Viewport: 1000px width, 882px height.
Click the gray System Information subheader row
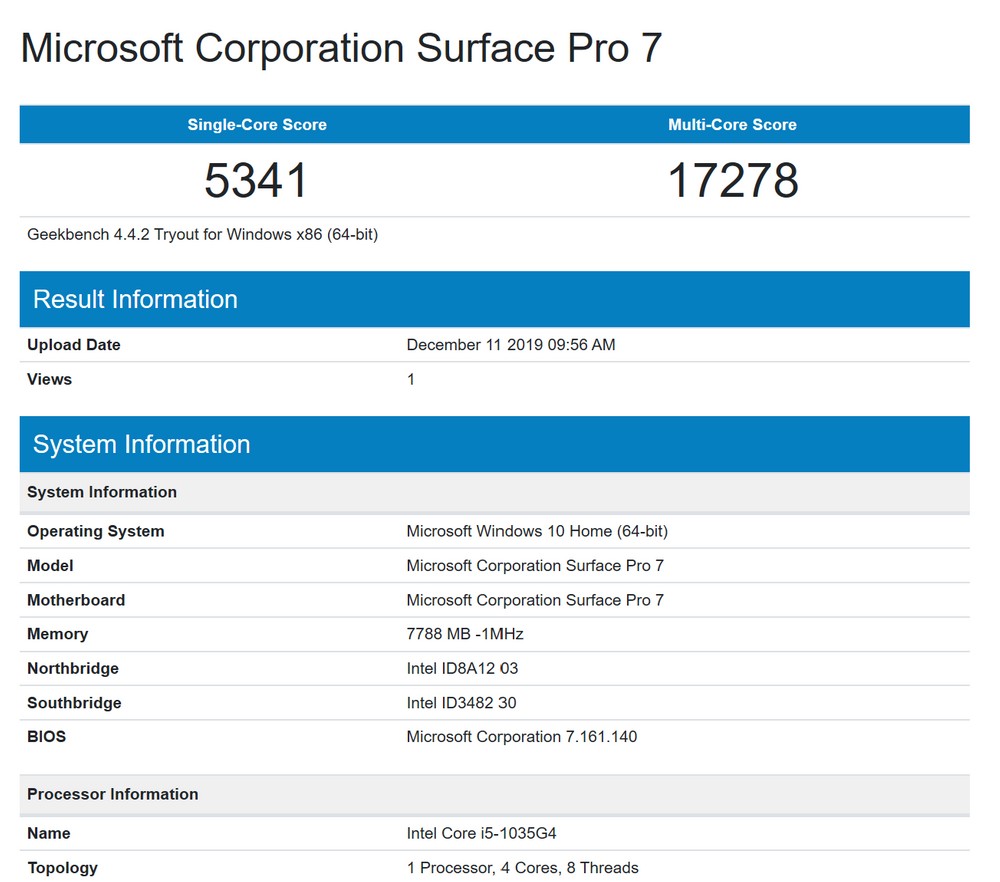pos(102,492)
